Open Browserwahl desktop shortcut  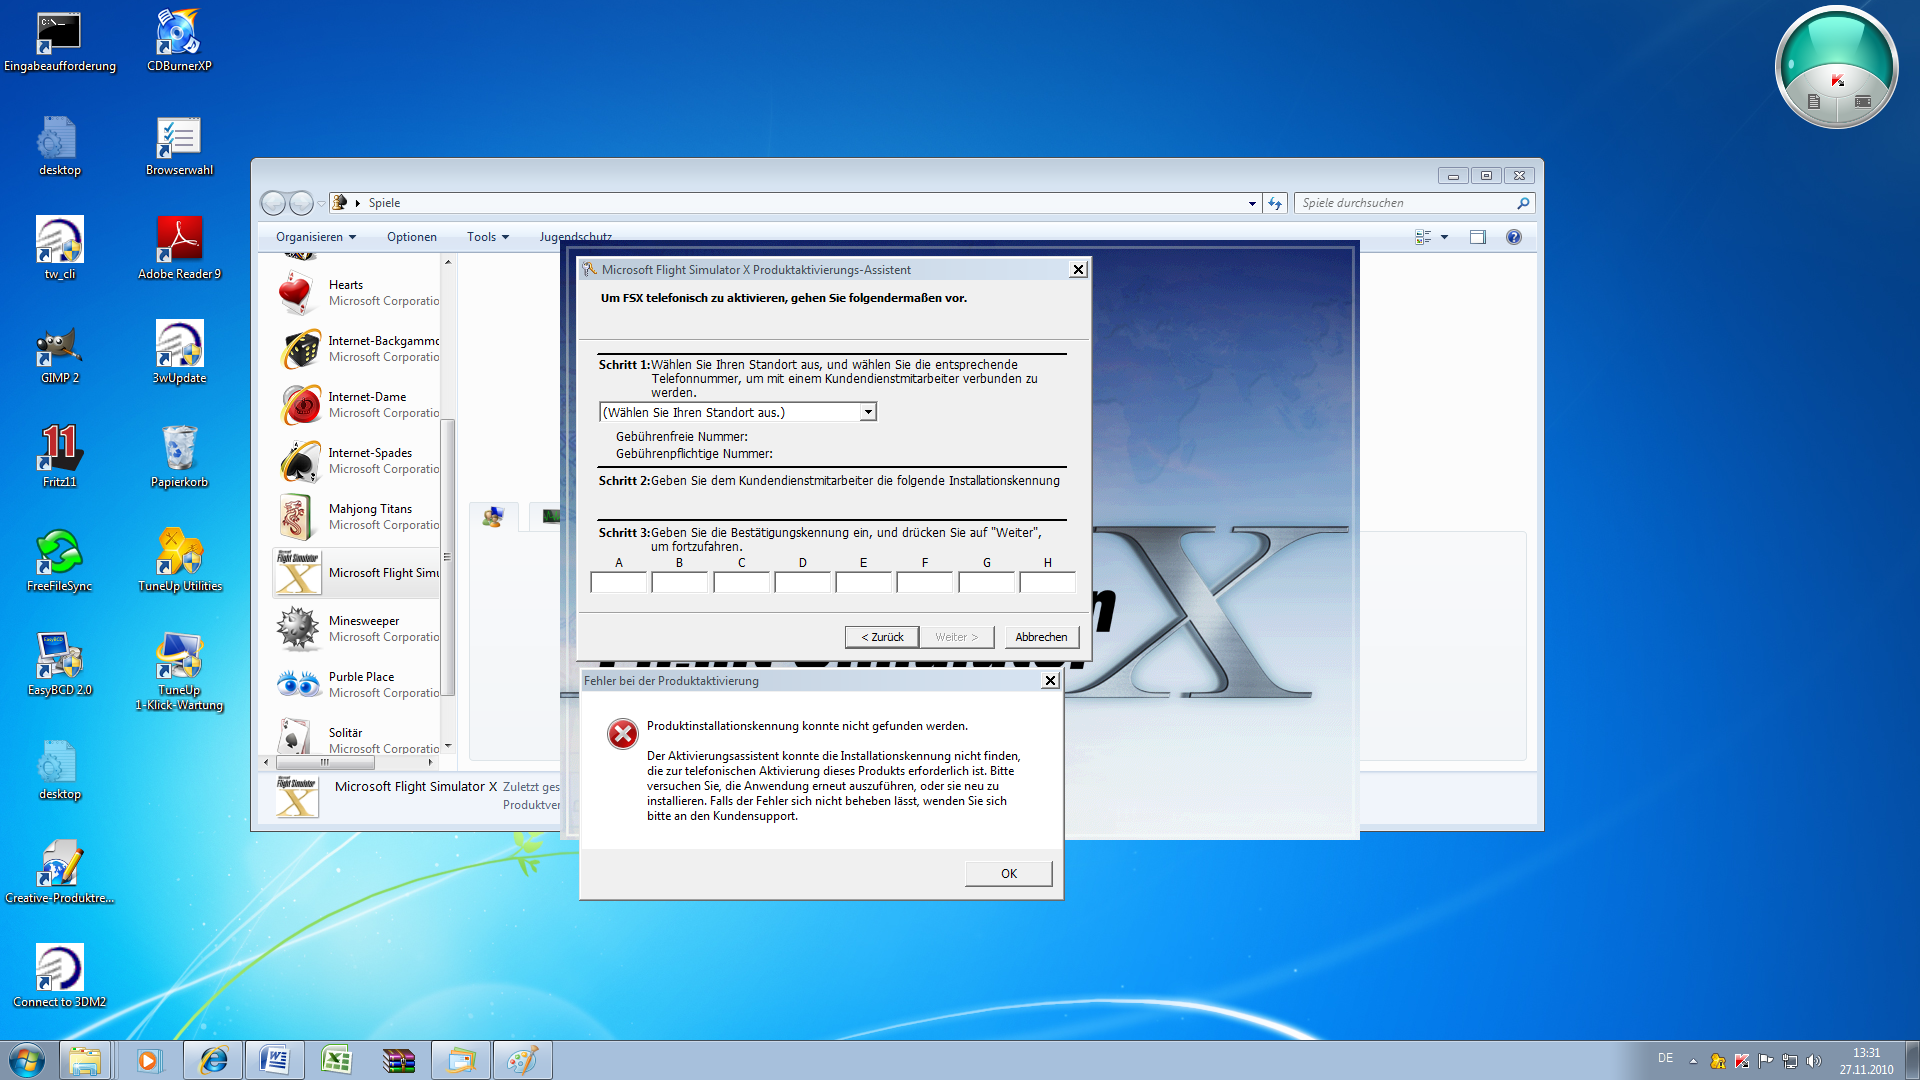point(179,146)
